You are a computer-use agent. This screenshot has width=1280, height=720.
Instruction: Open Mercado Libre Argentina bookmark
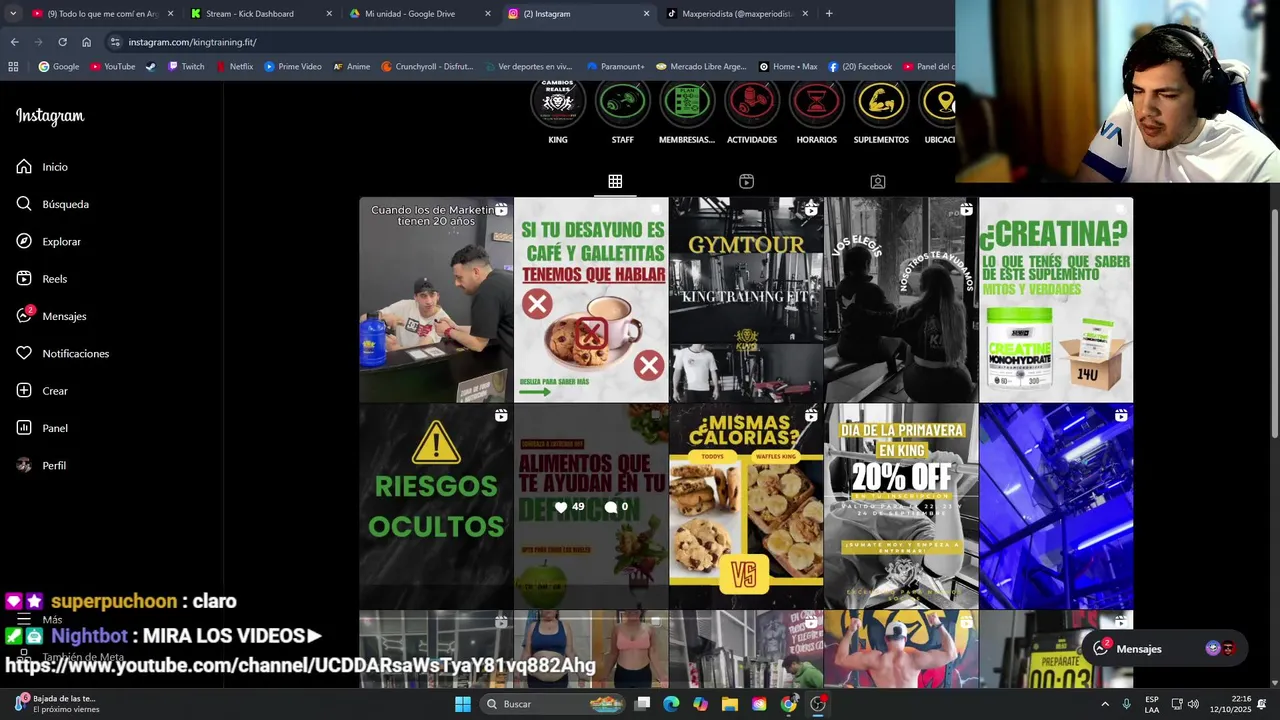coord(700,67)
